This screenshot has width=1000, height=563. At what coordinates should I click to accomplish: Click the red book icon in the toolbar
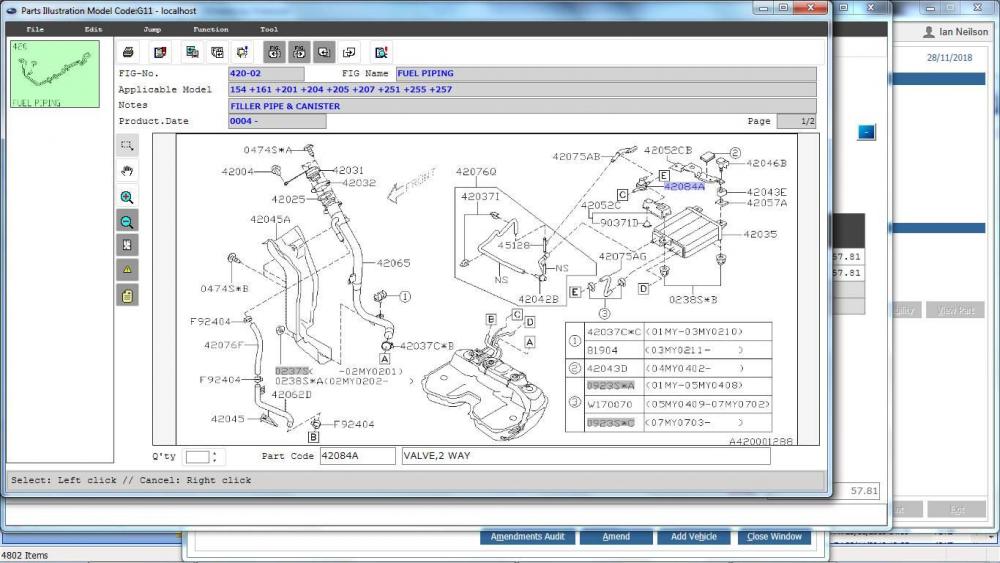click(x=159, y=52)
